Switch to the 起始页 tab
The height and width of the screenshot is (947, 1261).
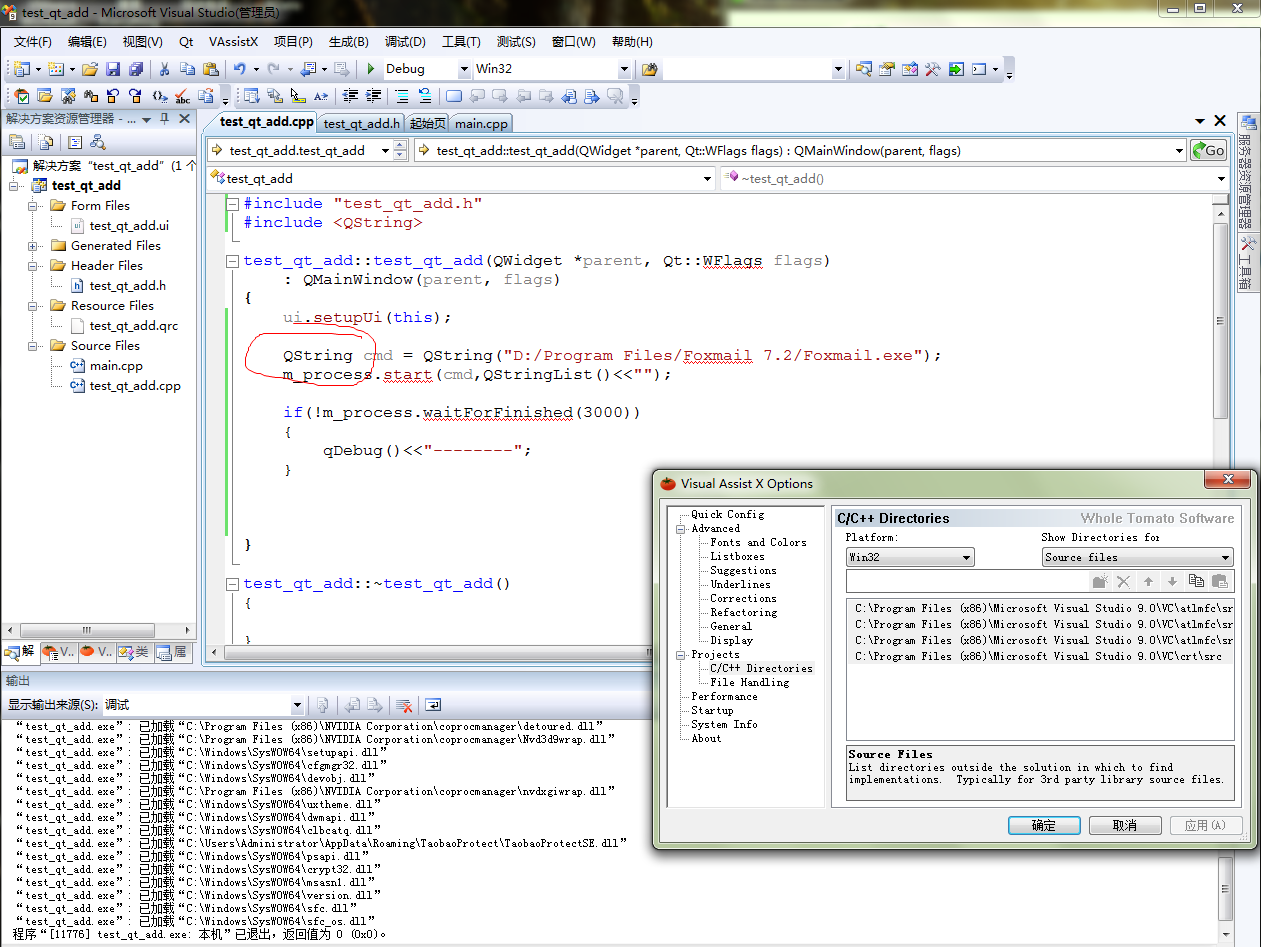pos(427,123)
